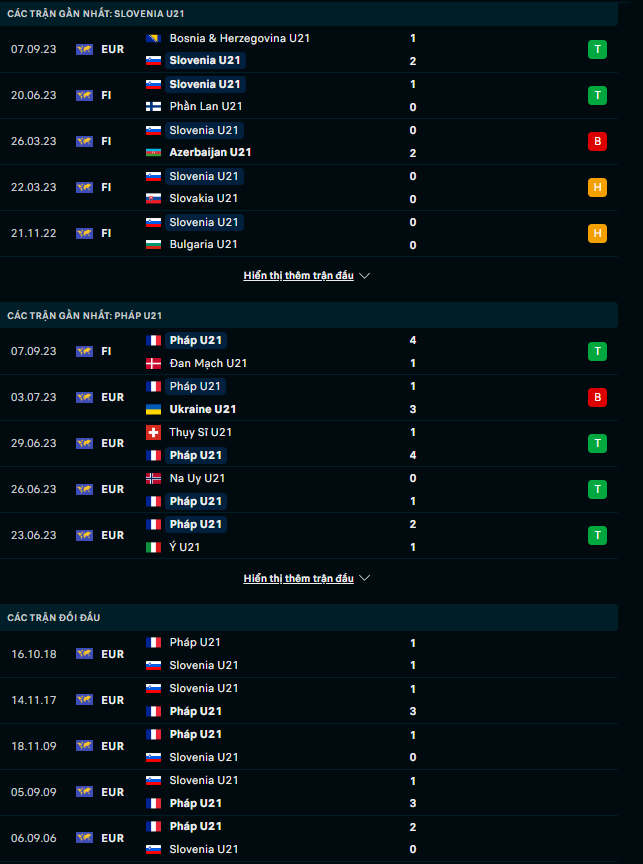Expand more Pháp U21 matches via chevron
This screenshot has width=643, height=864.
coord(365,579)
